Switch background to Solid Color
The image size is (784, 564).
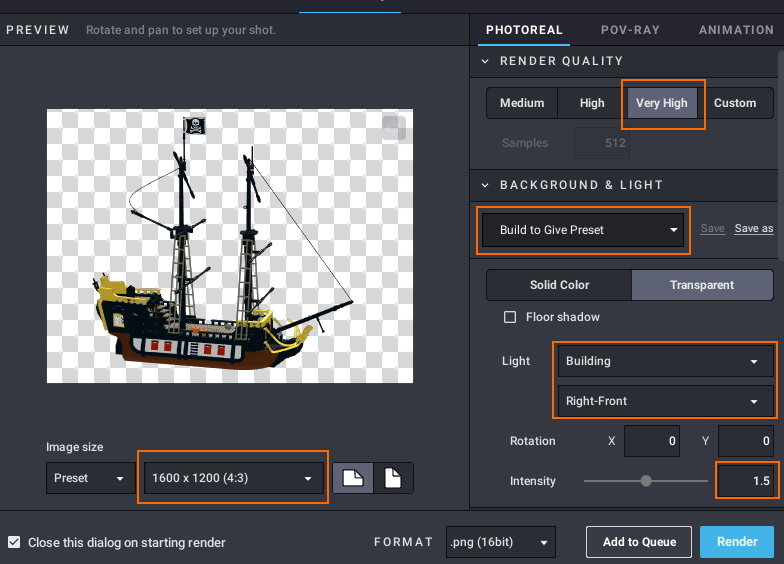(559, 285)
